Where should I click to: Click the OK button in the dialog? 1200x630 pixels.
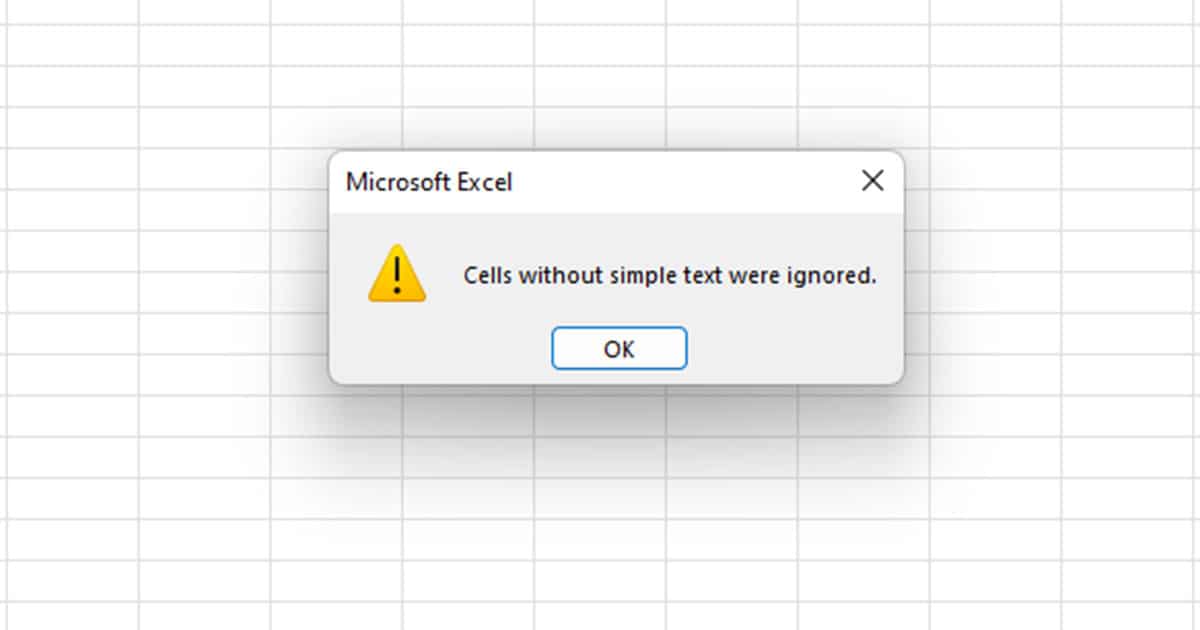tap(619, 348)
